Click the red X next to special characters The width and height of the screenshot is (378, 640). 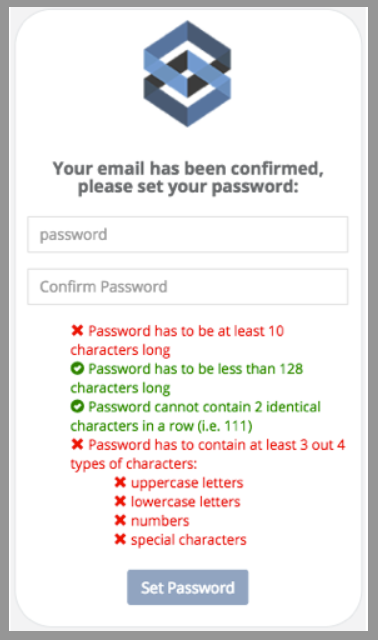120,540
